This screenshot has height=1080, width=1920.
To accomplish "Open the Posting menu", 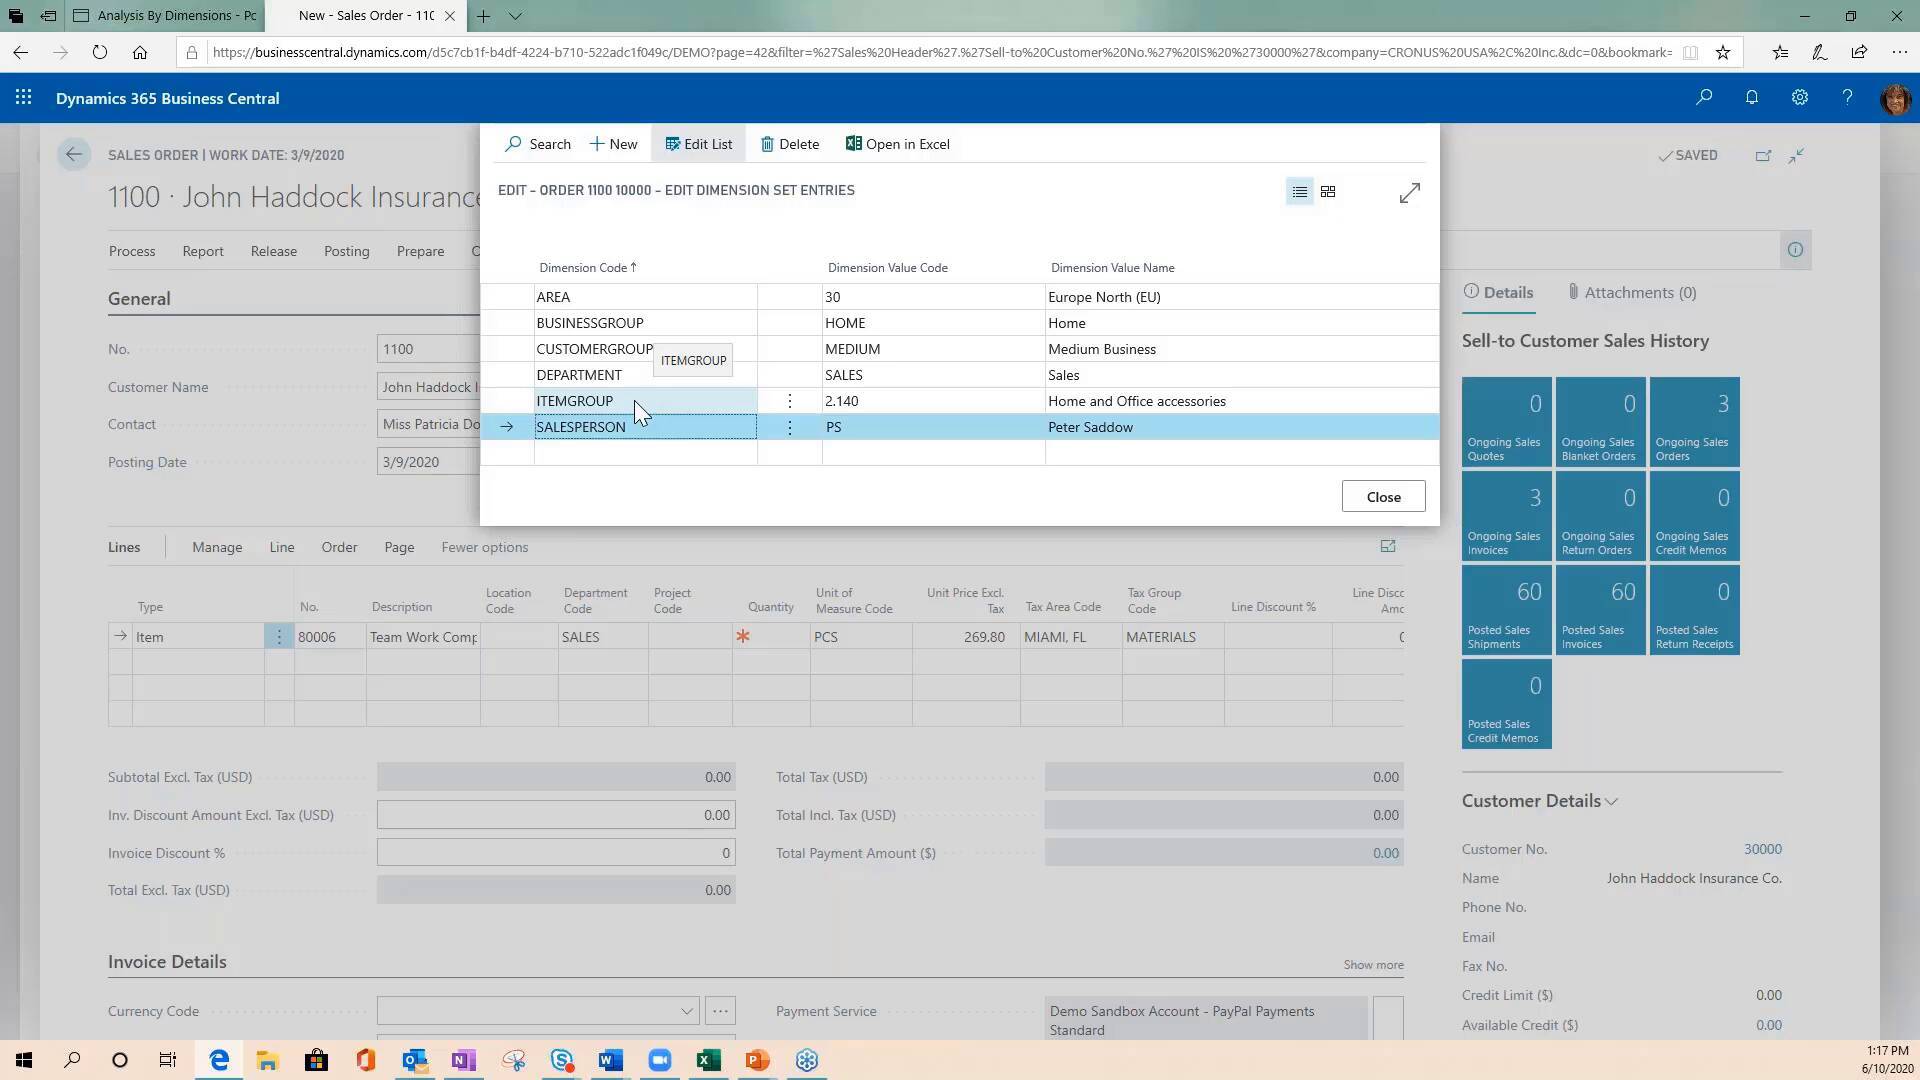I will (x=346, y=251).
